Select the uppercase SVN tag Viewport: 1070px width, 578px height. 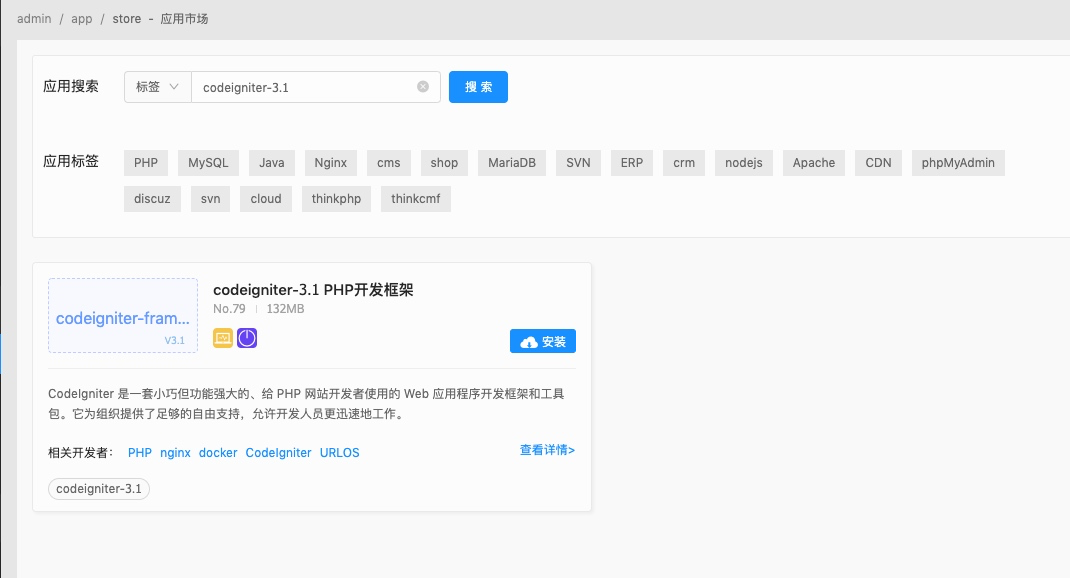[x=578, y=162]
